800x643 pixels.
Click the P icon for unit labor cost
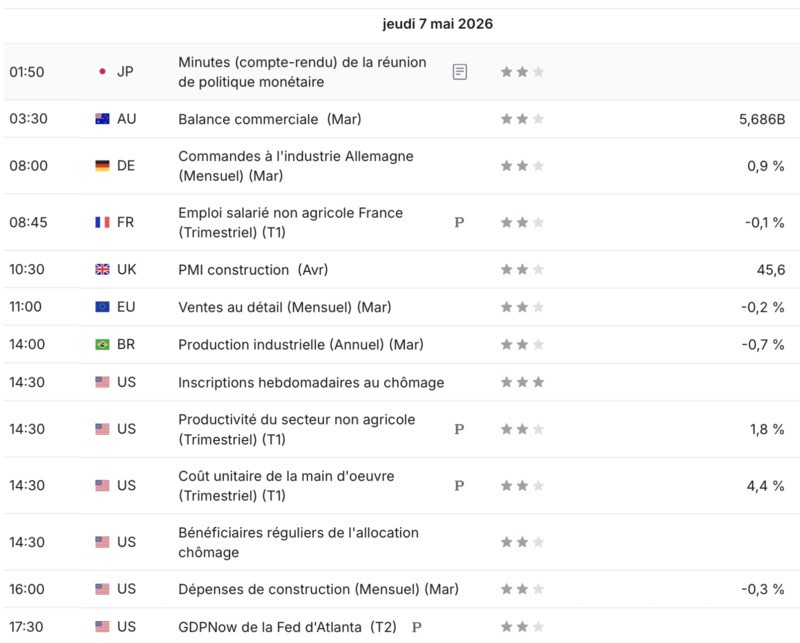pos(459,486)
